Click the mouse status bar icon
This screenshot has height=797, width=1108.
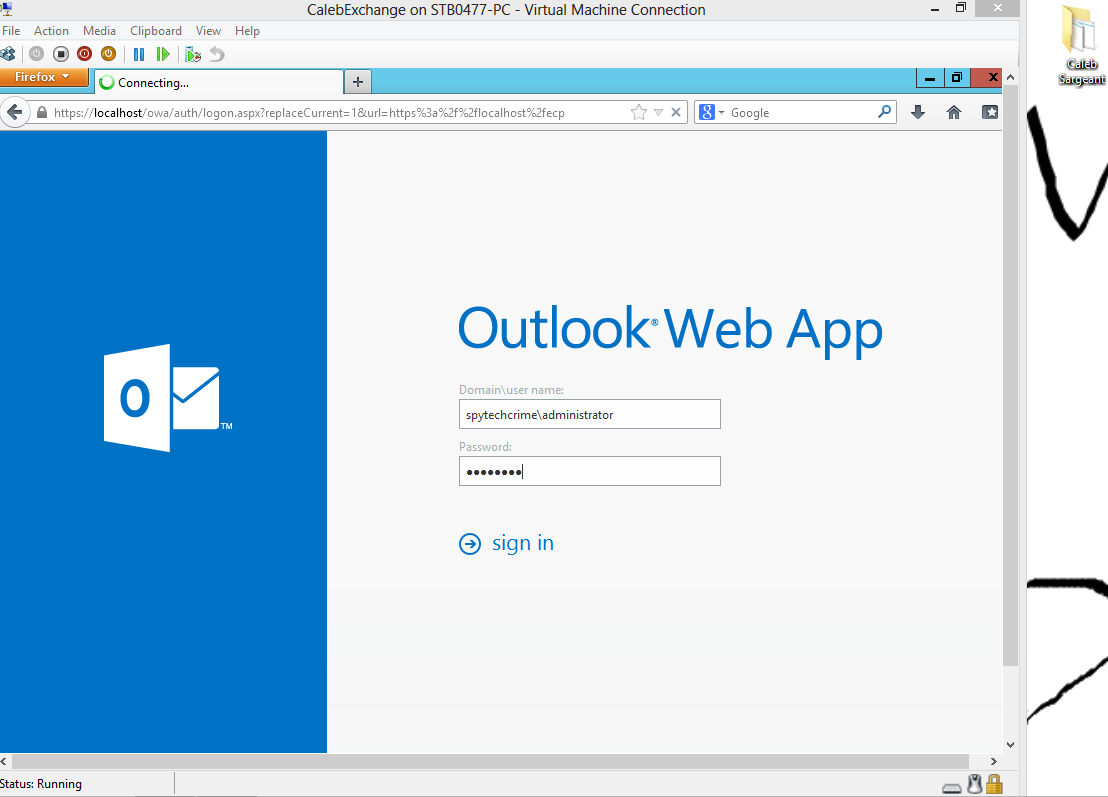(x=975, y=784)
